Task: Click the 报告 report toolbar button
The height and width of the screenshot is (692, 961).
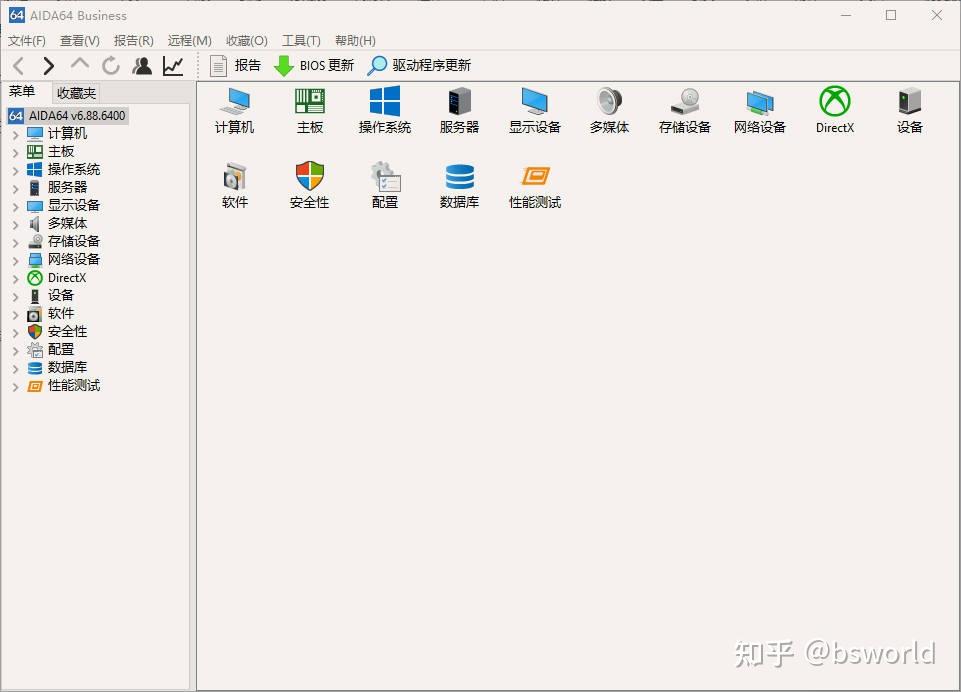Action: (x=235, y=66)
